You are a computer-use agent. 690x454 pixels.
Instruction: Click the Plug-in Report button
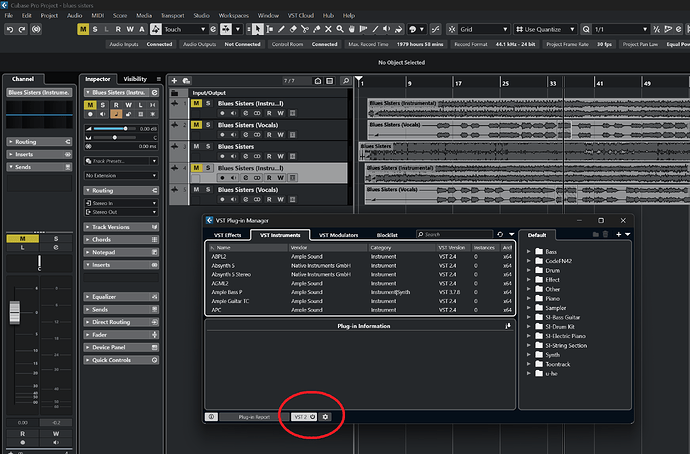tap(254, 417)
